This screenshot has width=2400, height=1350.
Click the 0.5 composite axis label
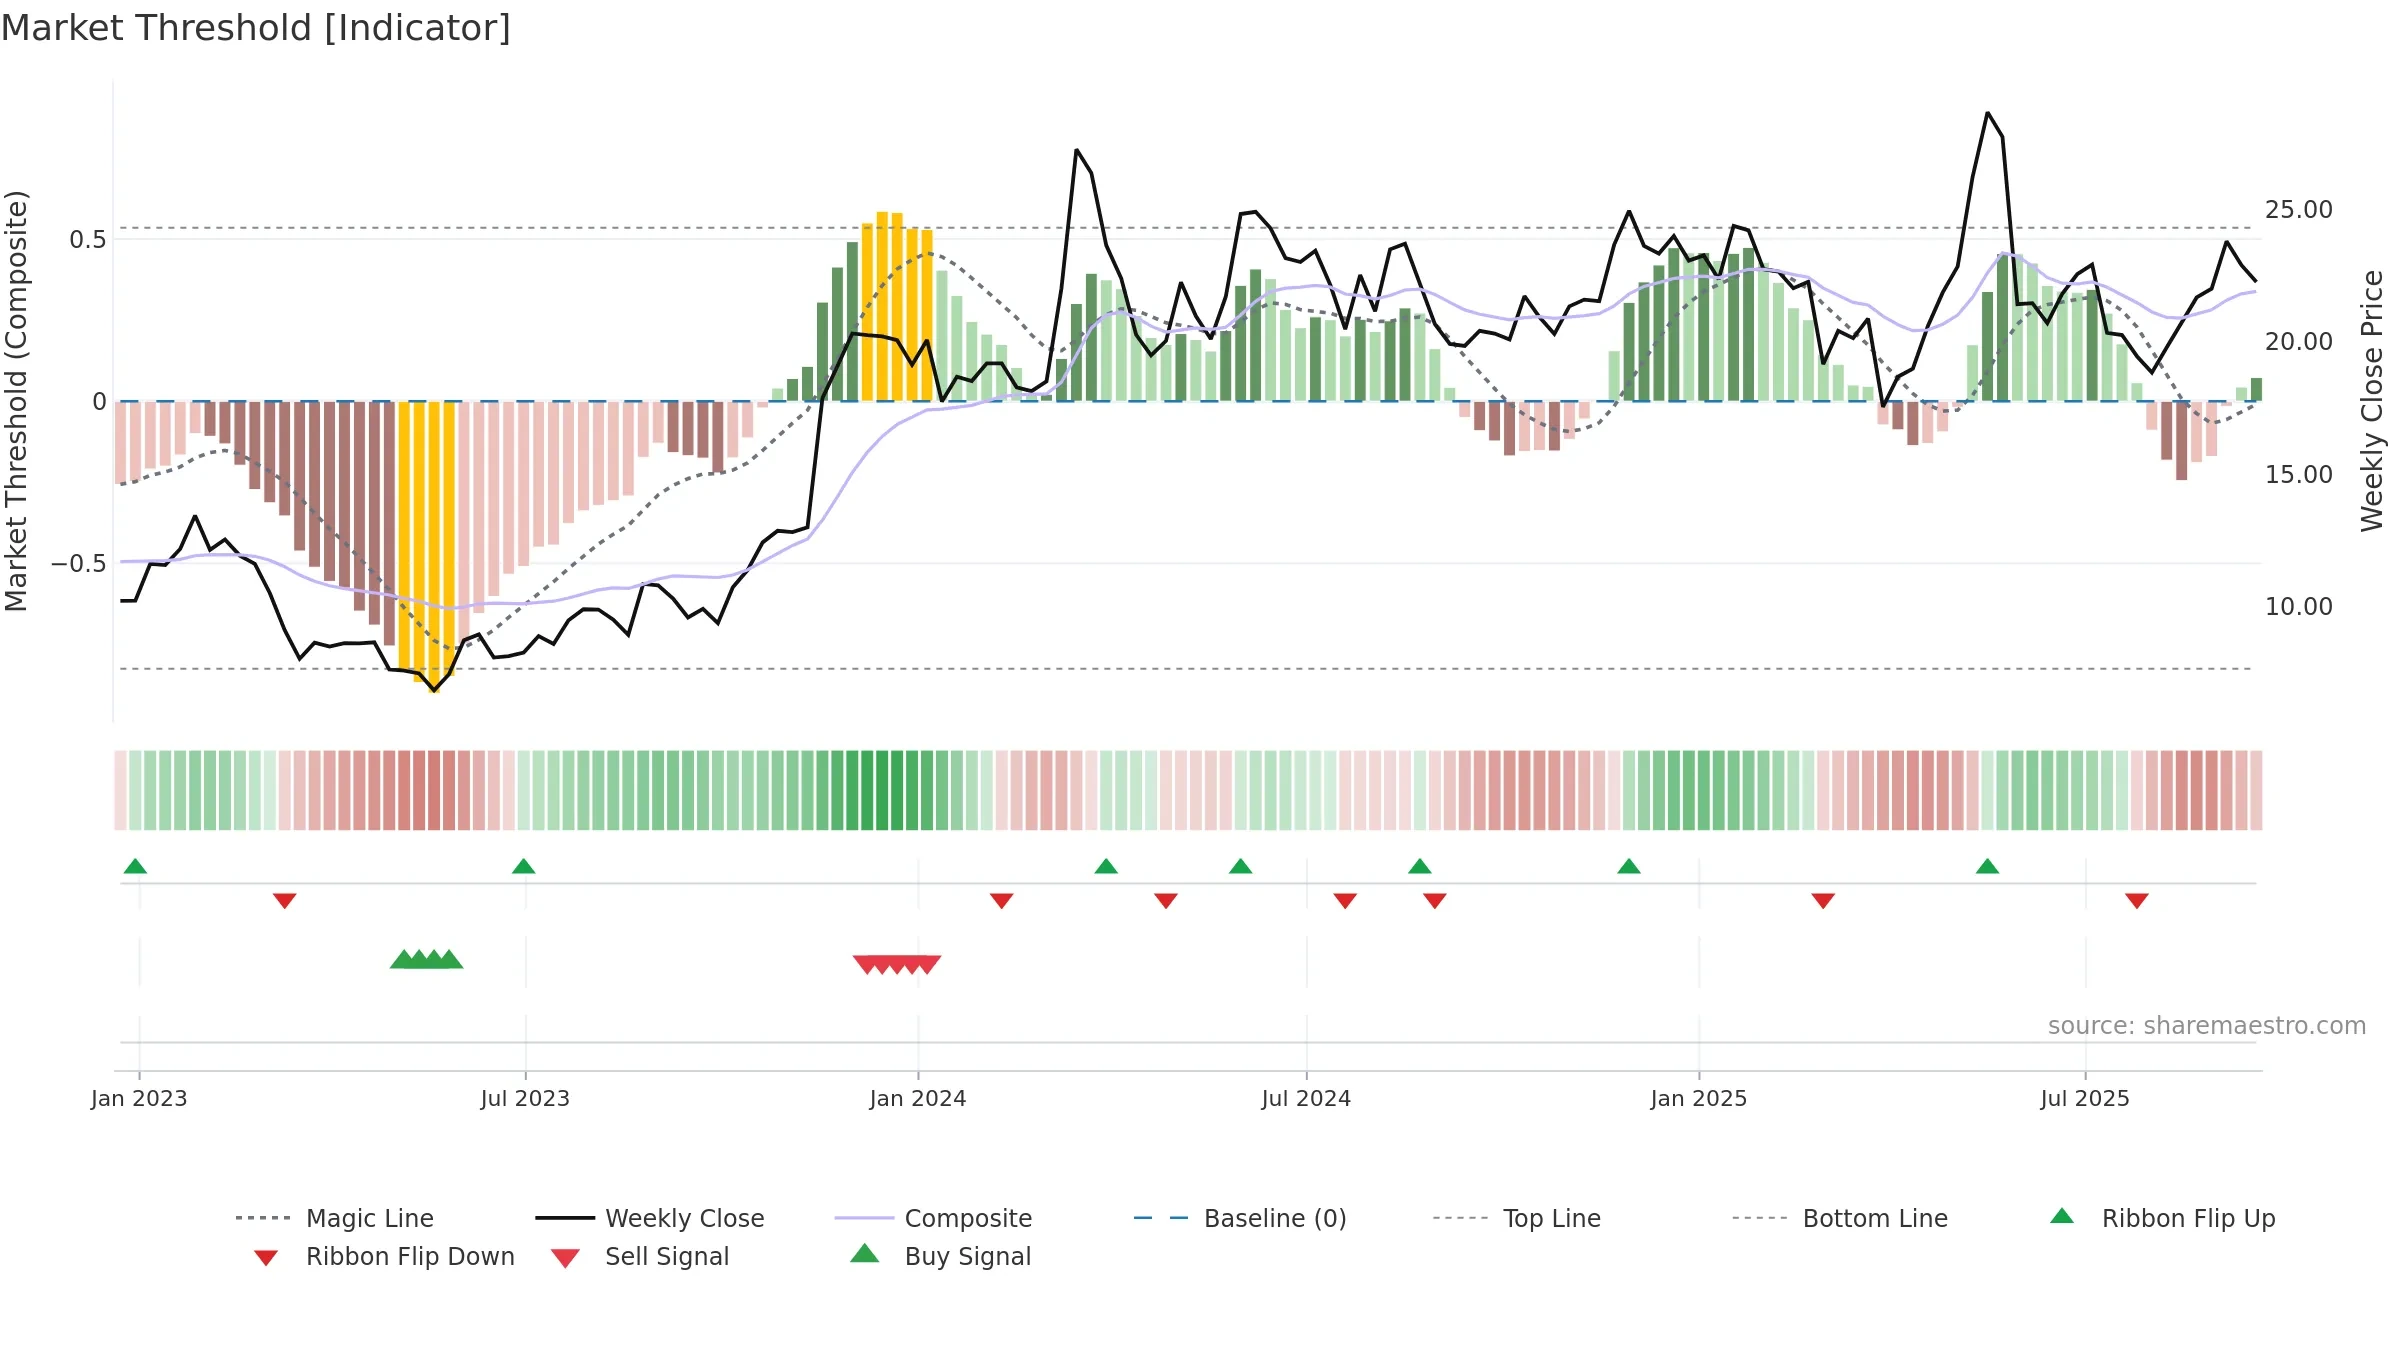(x=88, y=240)
